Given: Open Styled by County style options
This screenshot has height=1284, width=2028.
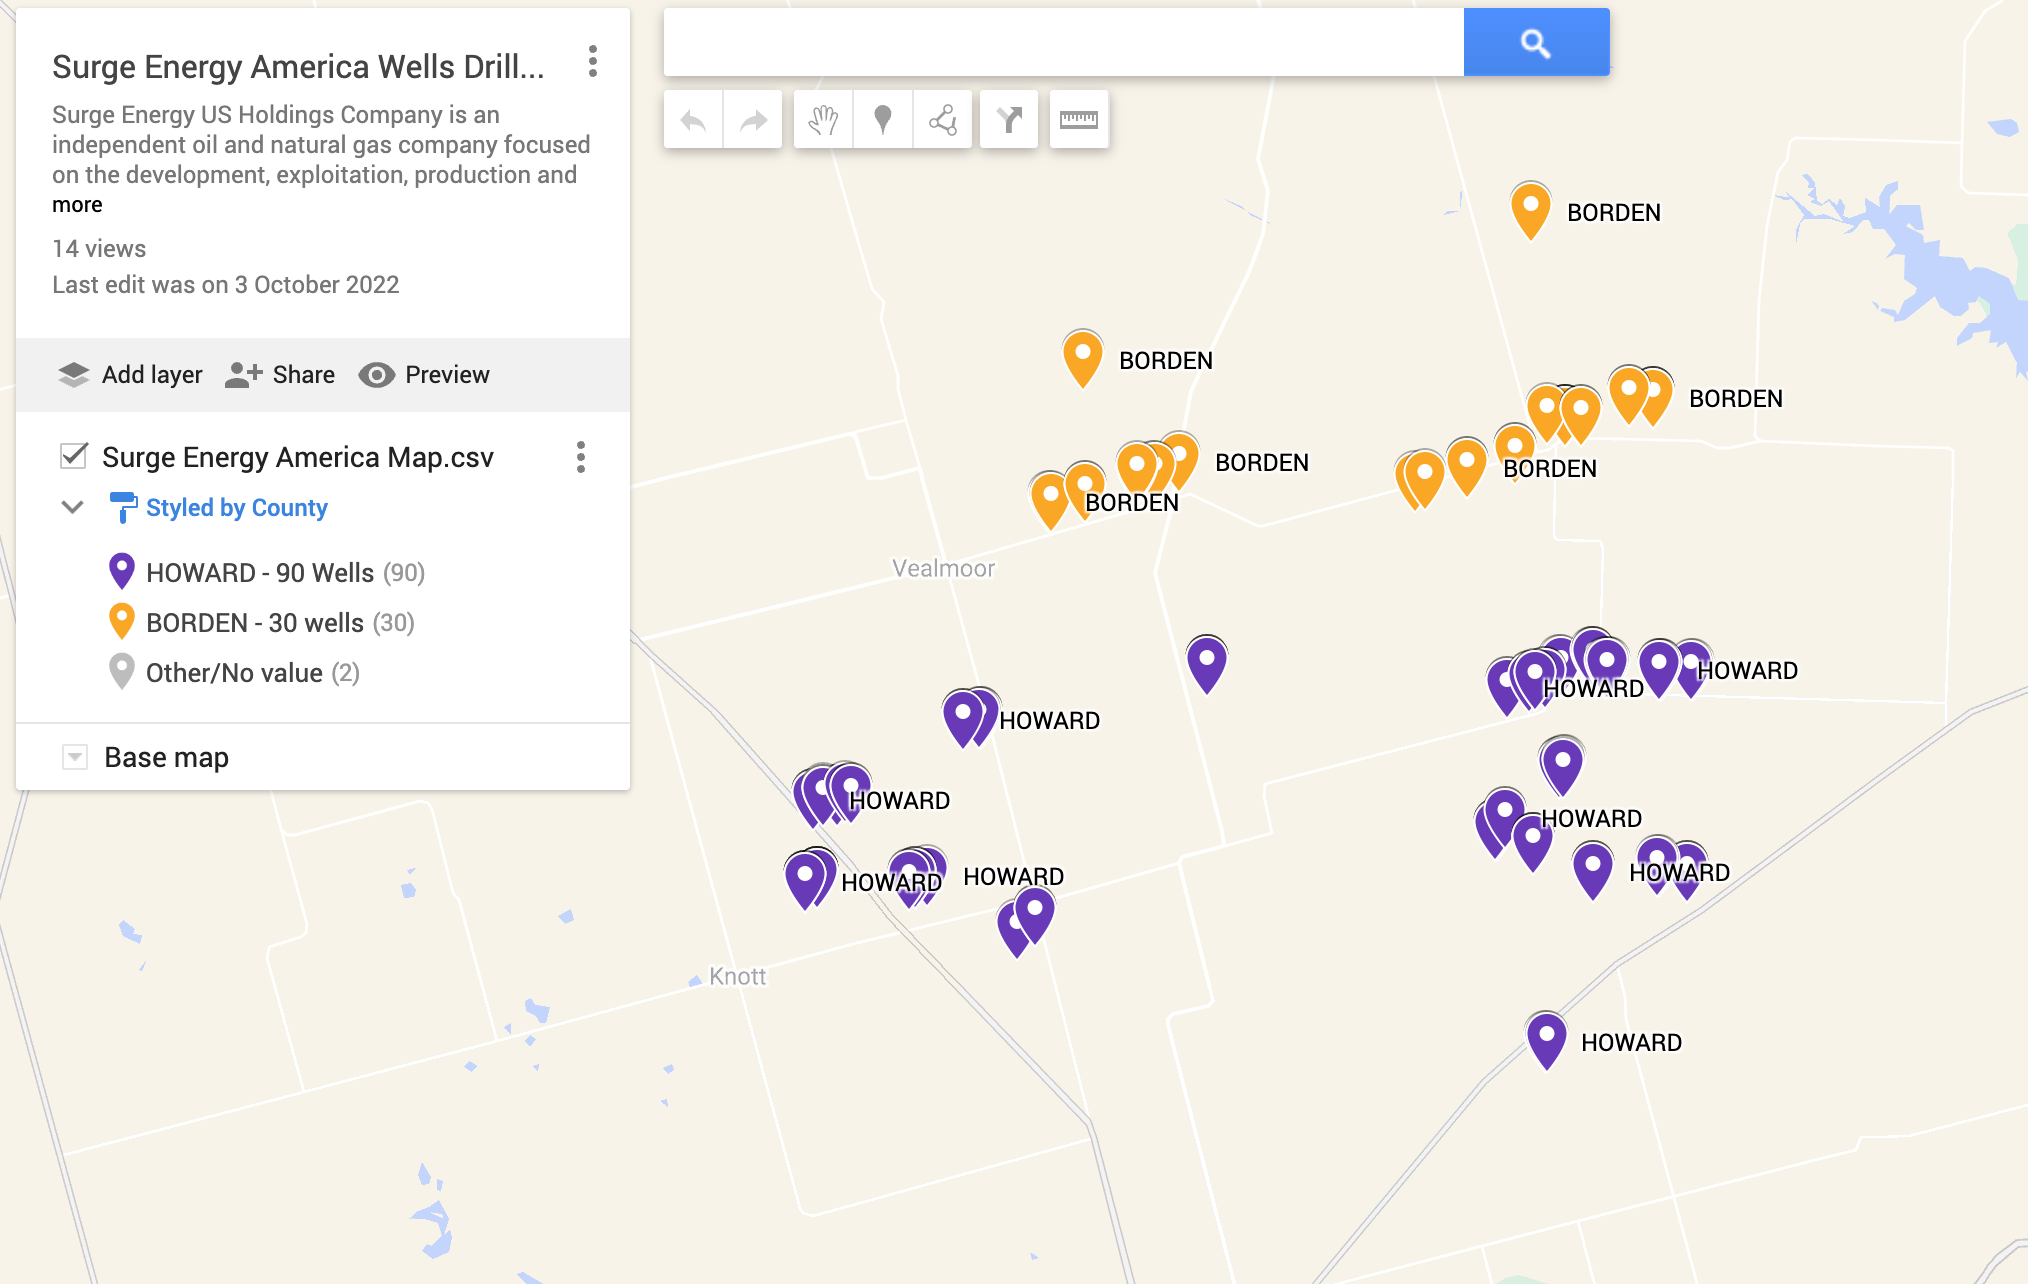Looking at the screenshot, I should (x=236, y=508).
